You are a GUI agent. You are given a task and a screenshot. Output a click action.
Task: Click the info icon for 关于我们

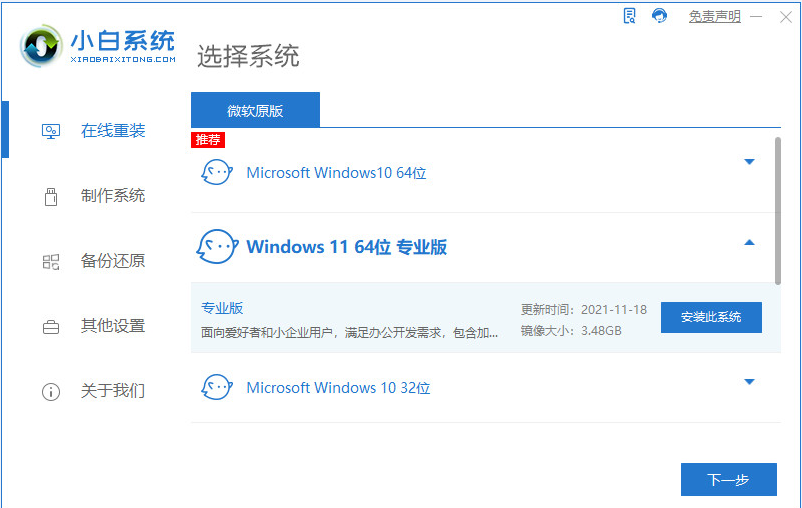(51, 392)
